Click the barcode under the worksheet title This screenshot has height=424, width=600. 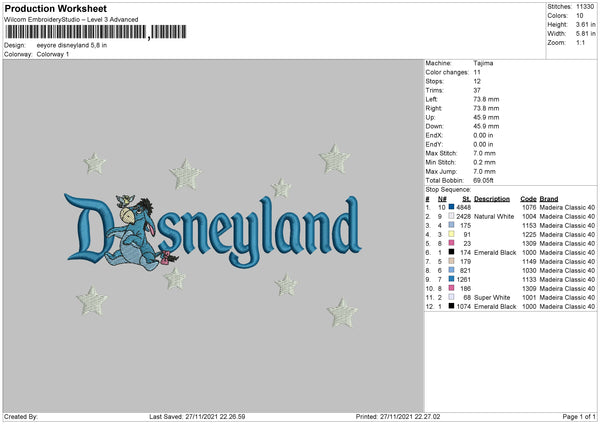coord(96,32)
